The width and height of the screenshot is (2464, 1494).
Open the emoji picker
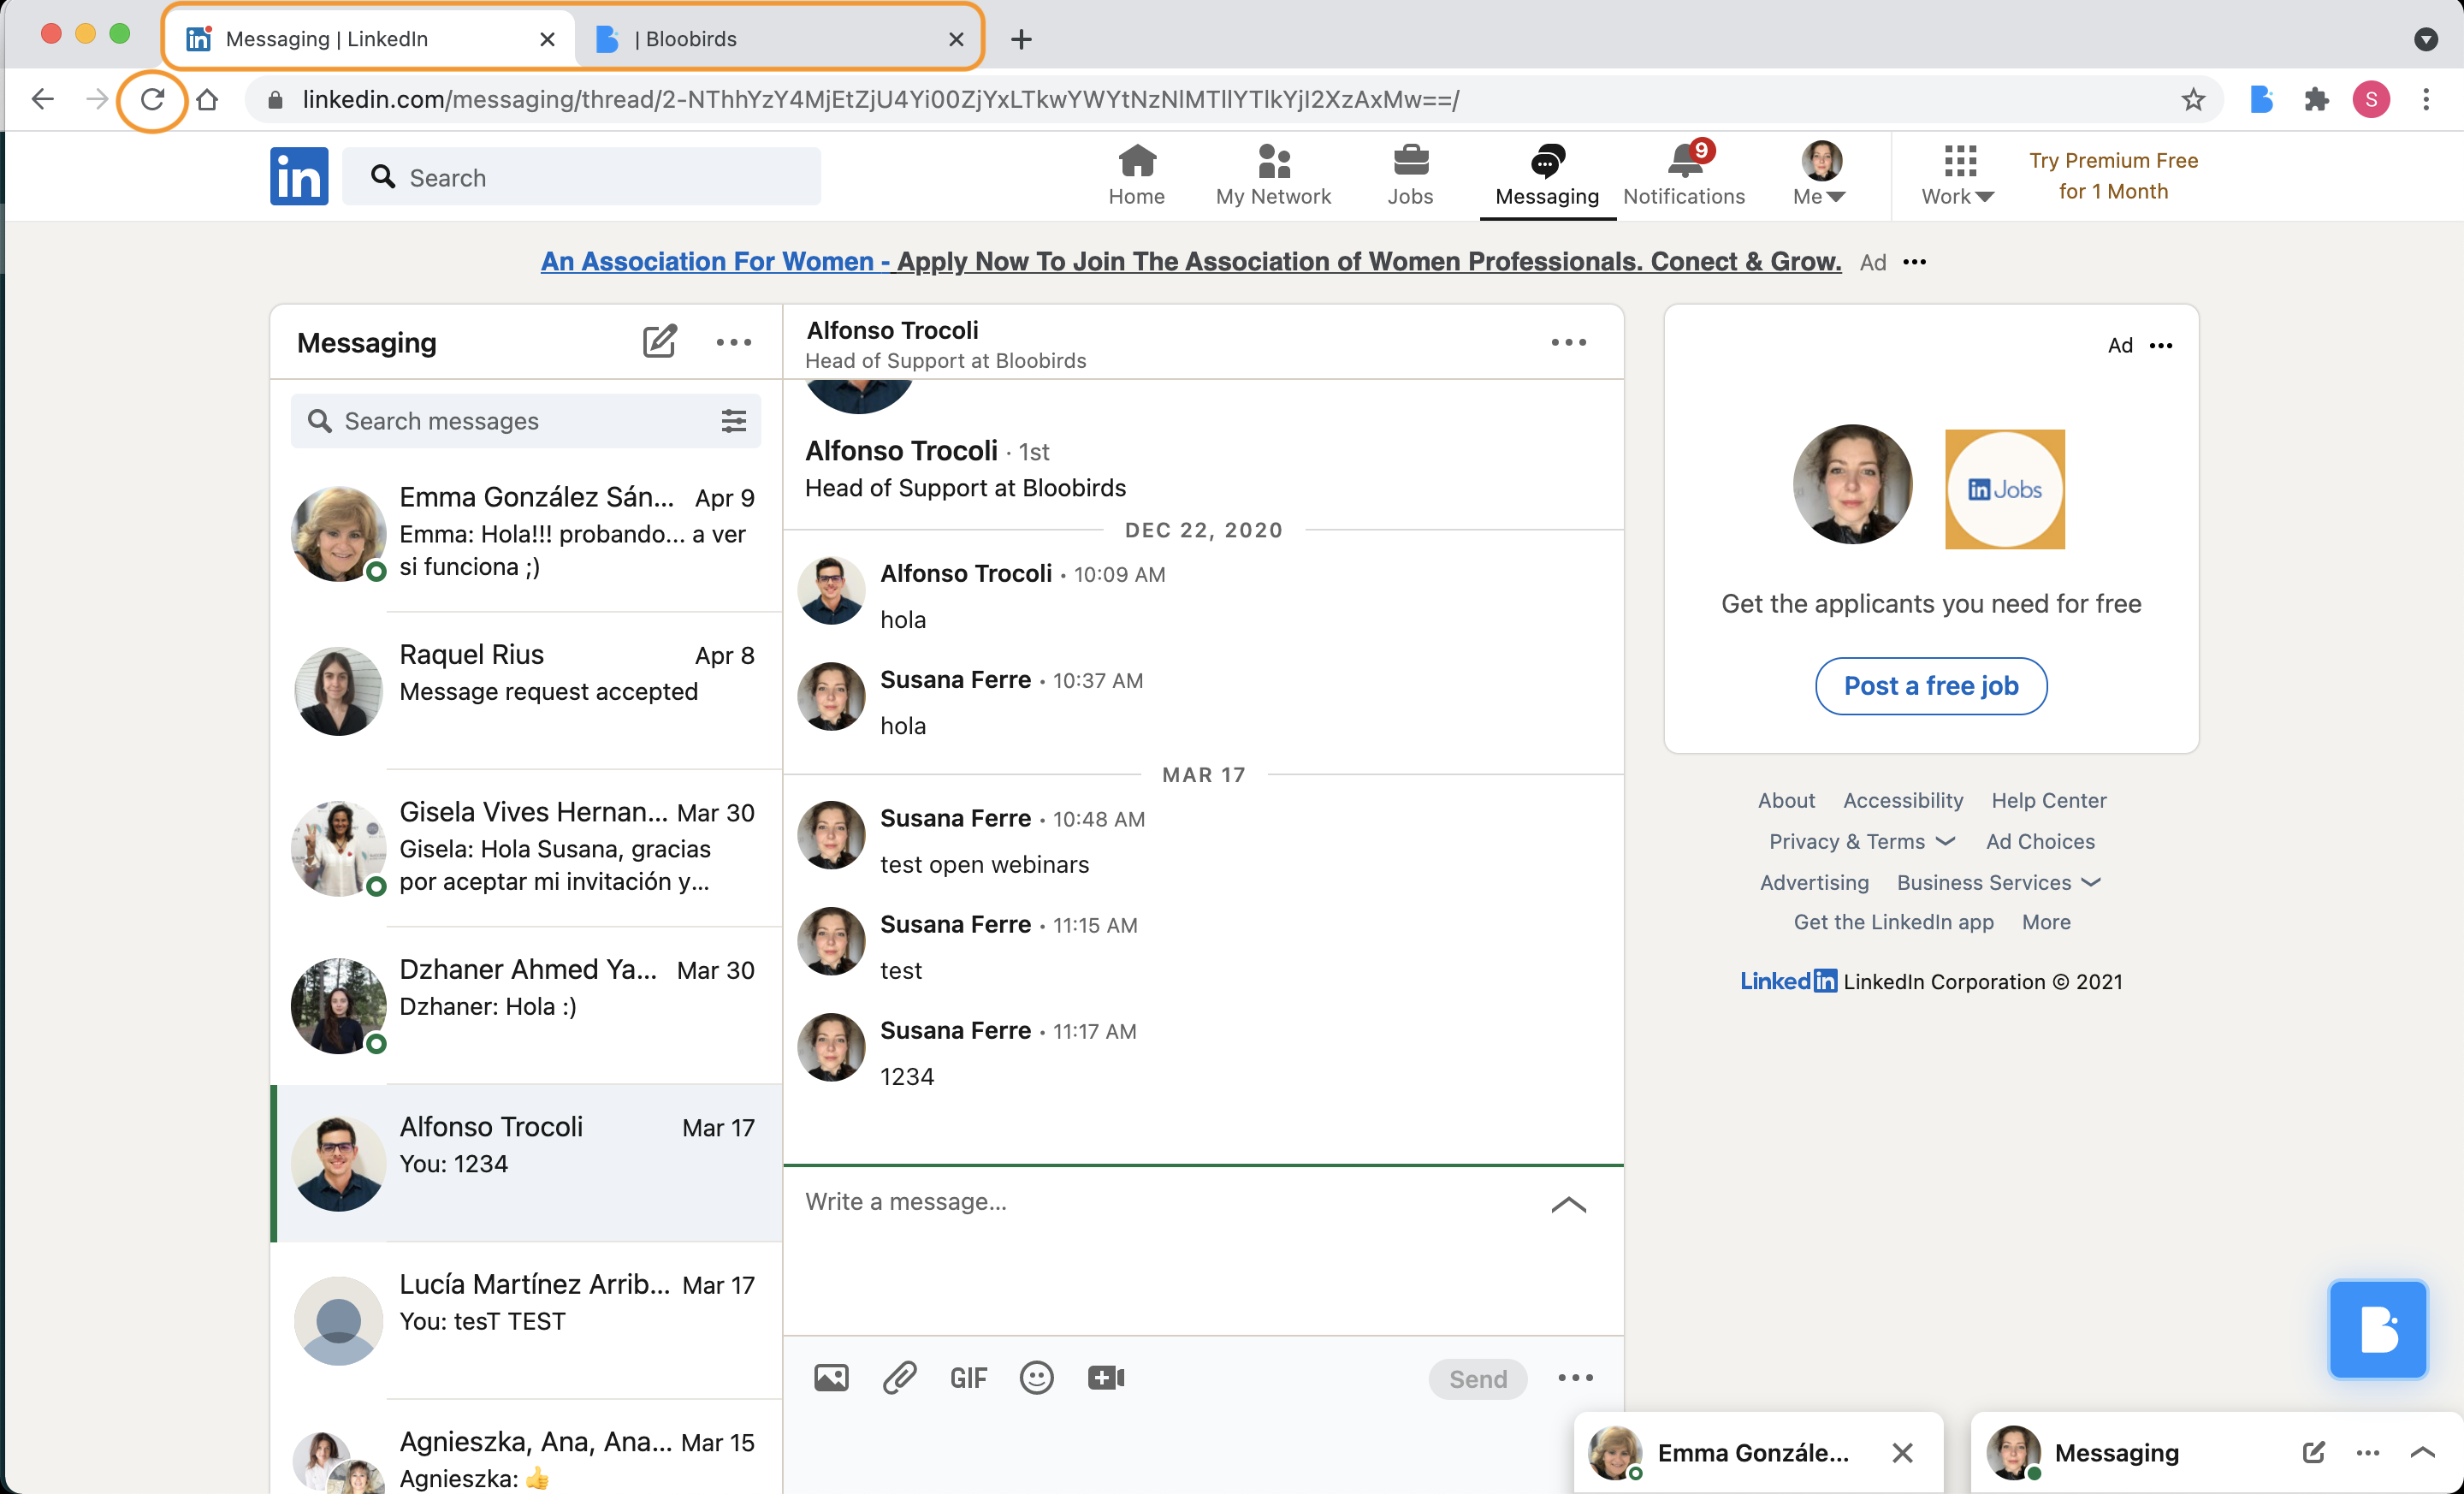[1036, 1378]
